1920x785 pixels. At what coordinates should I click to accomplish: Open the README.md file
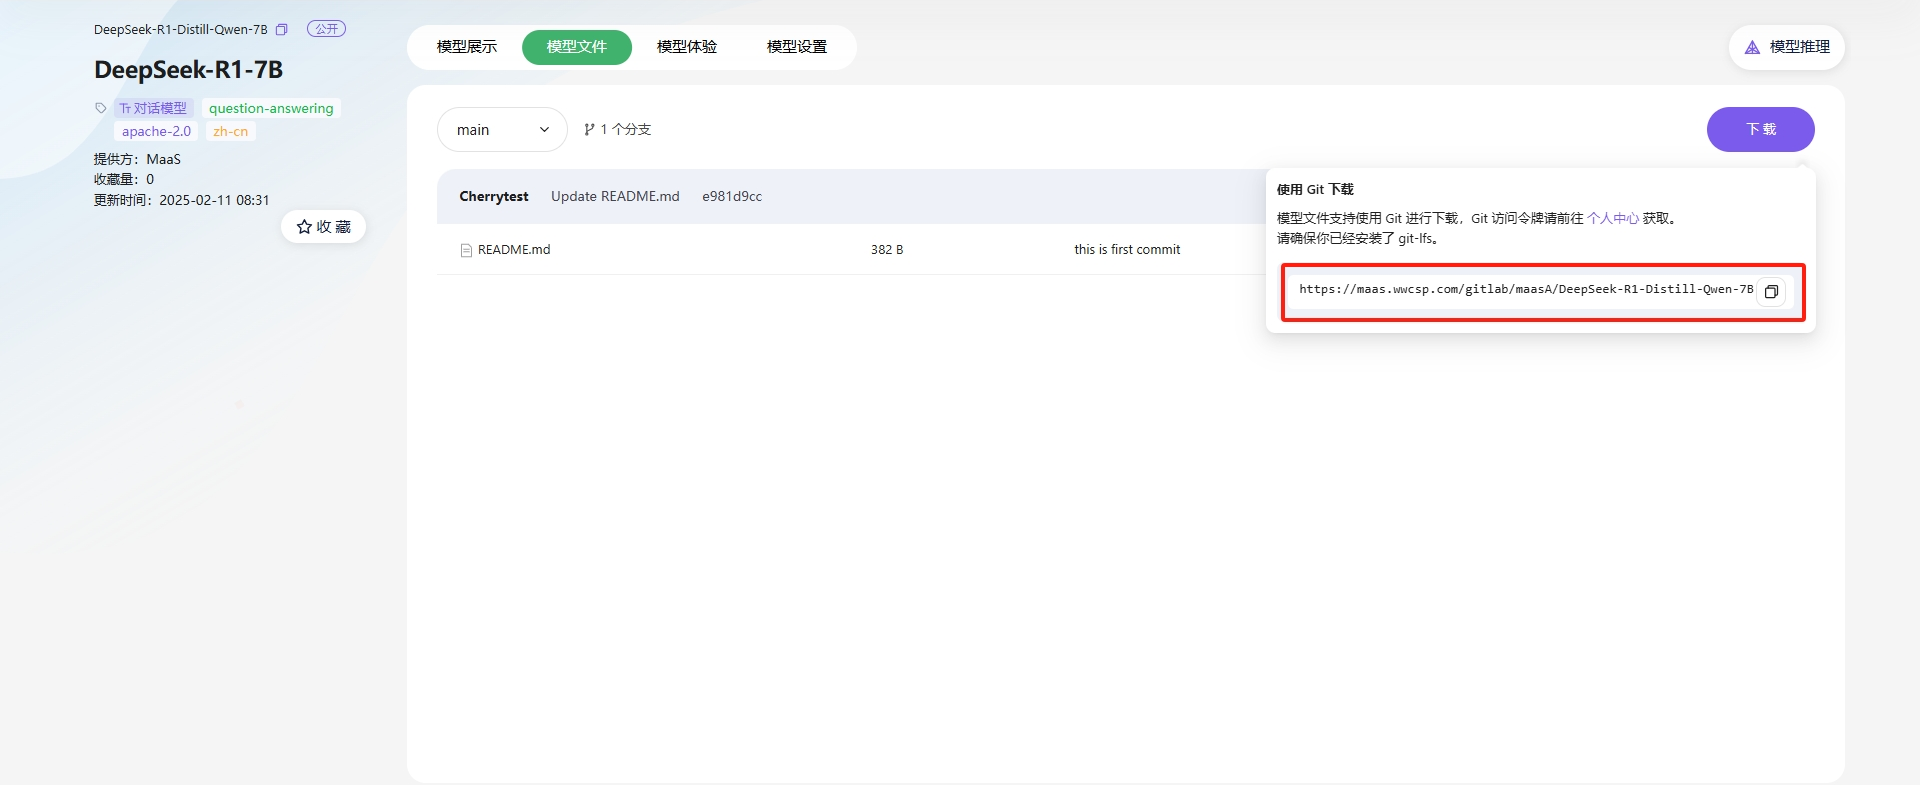pos(514,250)
